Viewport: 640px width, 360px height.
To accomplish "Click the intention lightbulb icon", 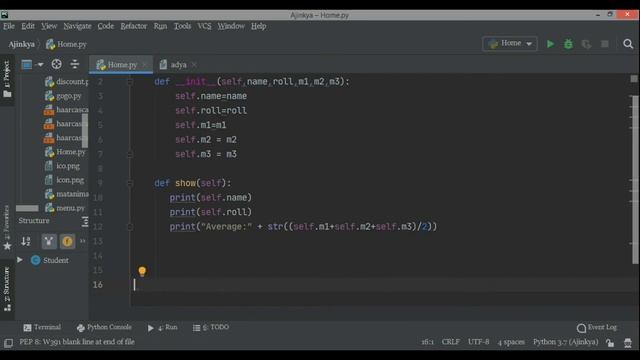I will (x=142, y=271).
